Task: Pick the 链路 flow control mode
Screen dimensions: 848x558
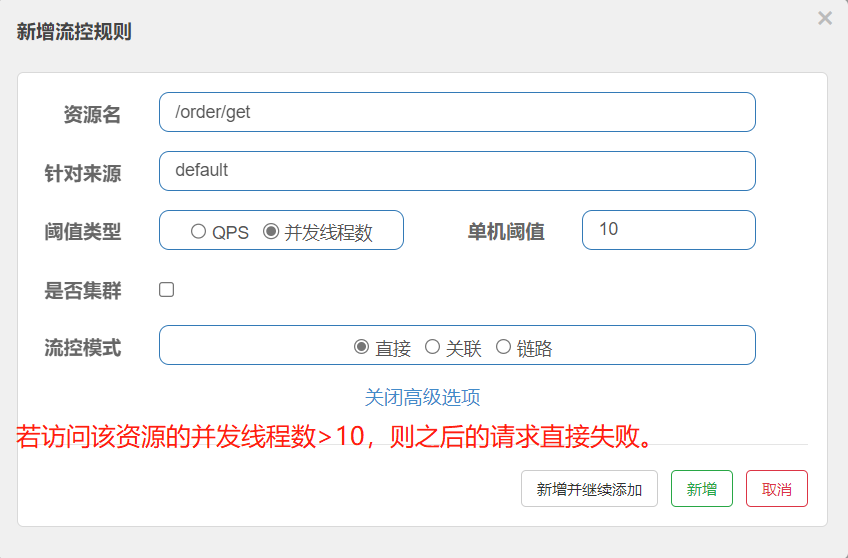Action: 503,347
